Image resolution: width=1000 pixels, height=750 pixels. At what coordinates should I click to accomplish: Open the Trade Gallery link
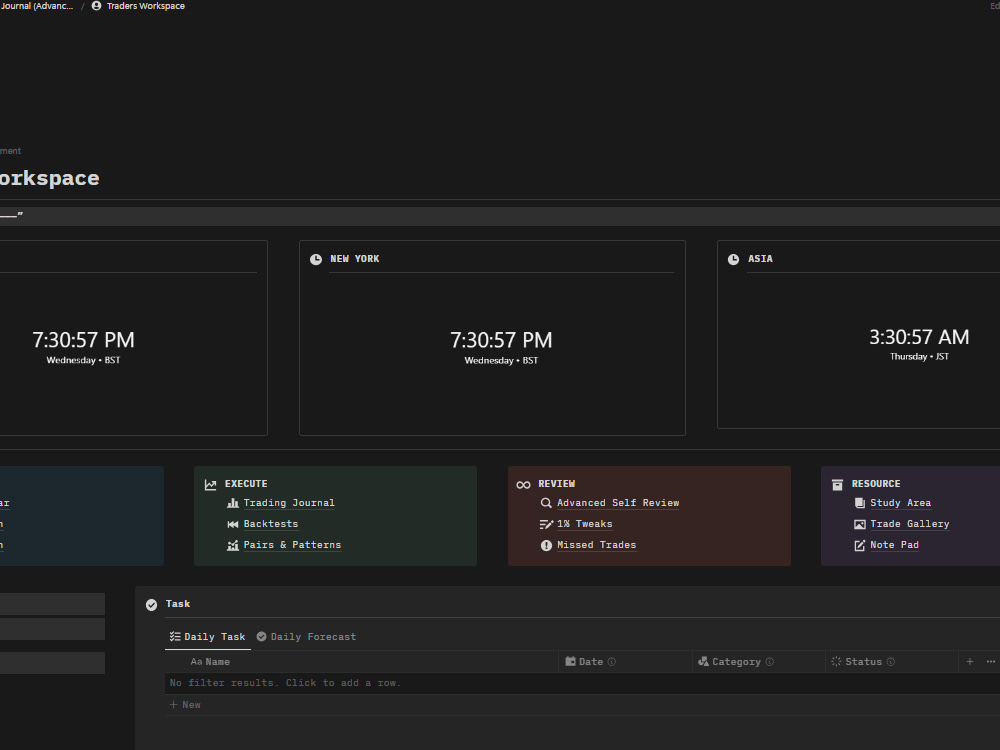[910, 524]
